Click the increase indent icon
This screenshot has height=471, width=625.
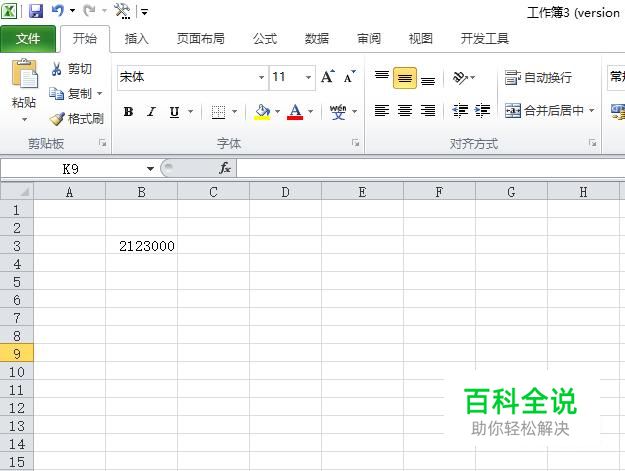point(482,110)
